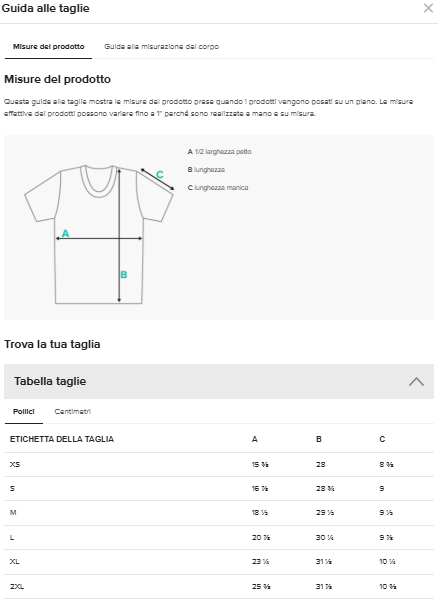This screenshot has height=615, width=438.
Task: Select the 2XL size row
Action: click(x=219, y=587)
